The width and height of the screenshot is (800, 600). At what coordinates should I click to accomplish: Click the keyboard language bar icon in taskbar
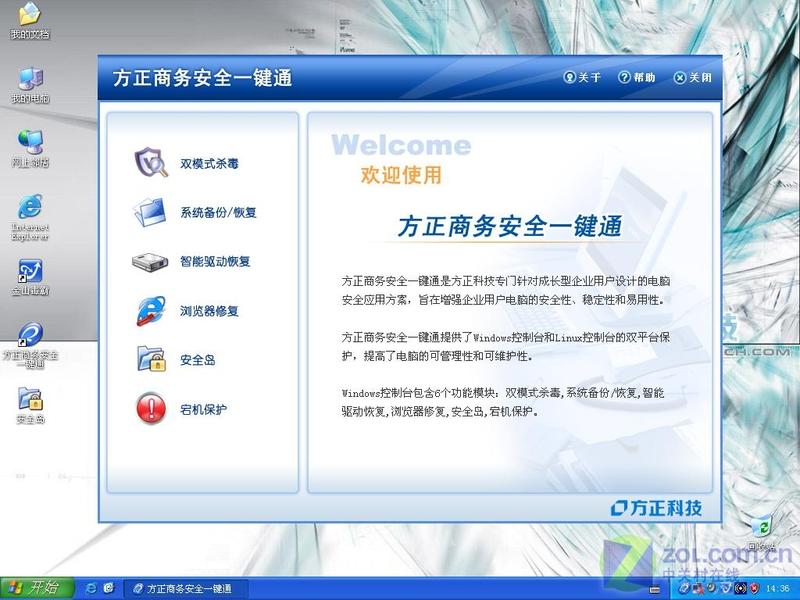tap(655, 589)
